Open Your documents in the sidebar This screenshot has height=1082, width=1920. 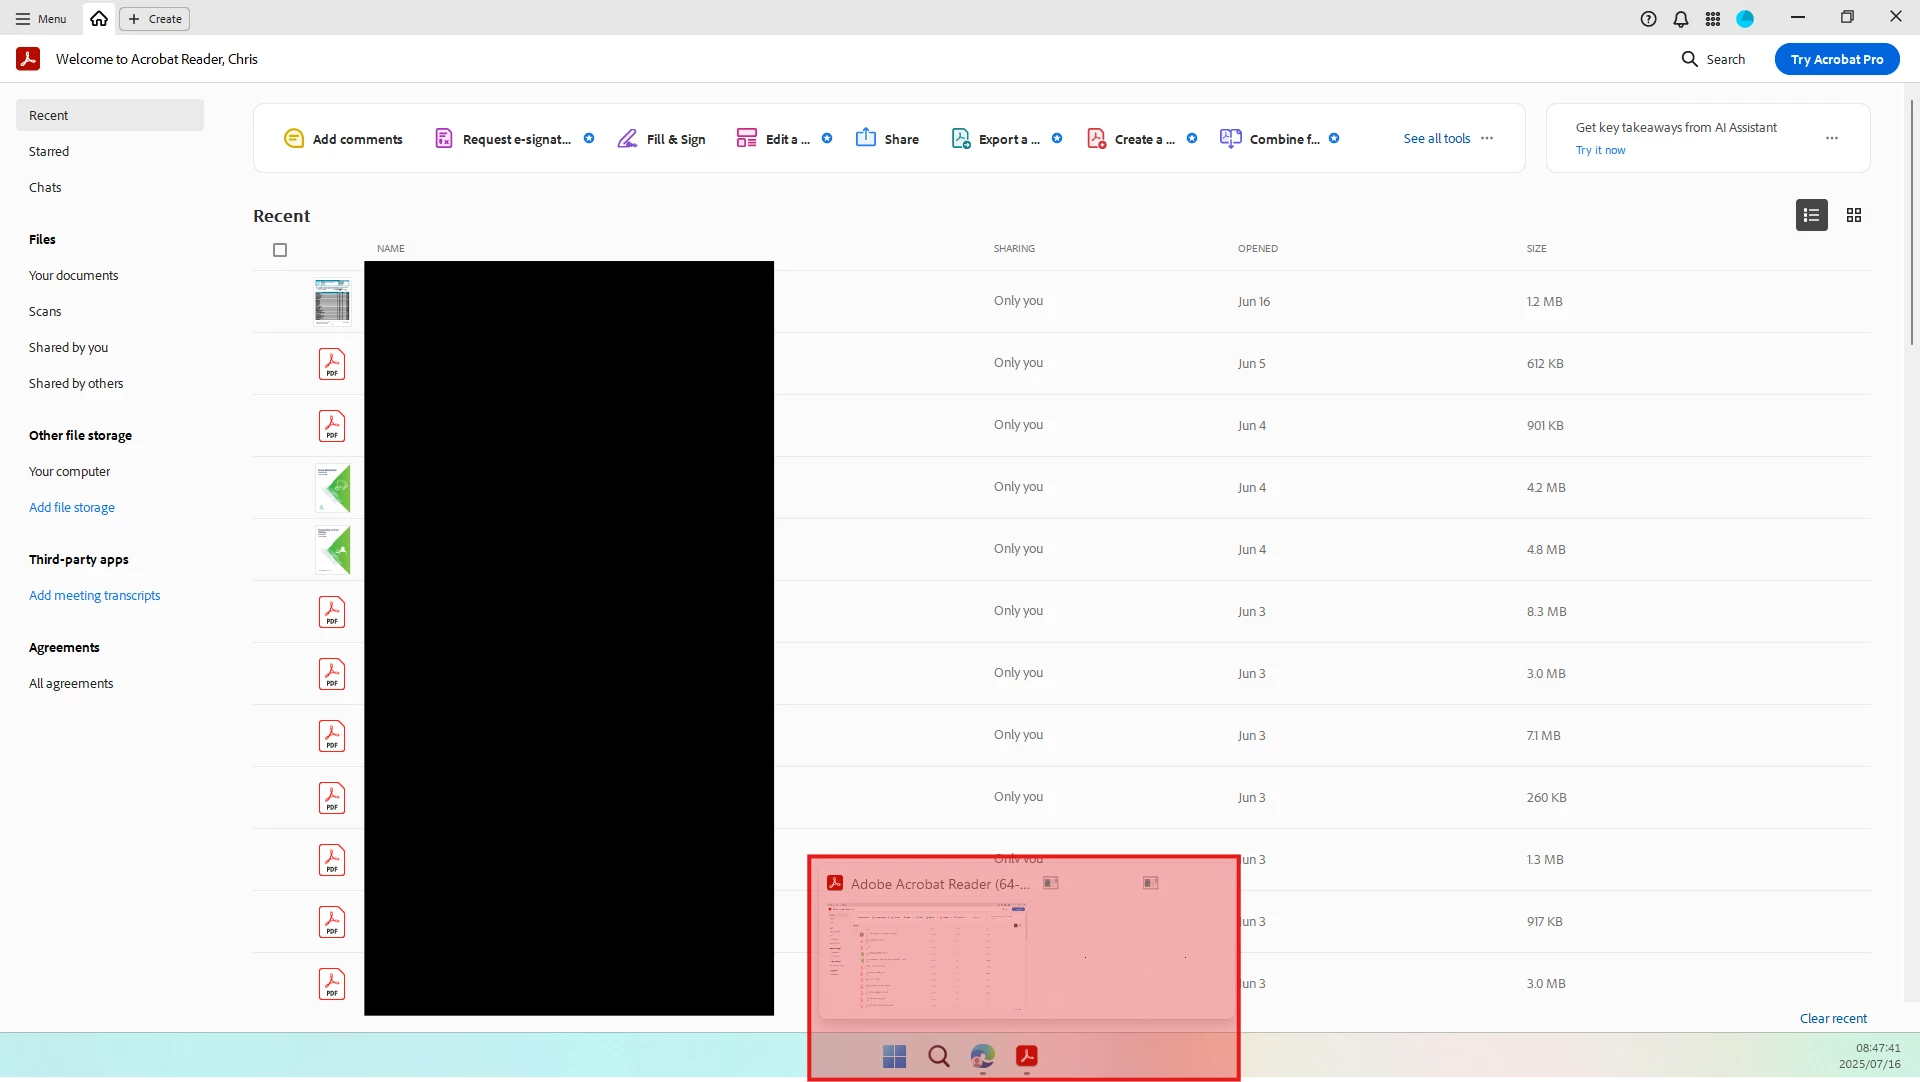[73, 276]
